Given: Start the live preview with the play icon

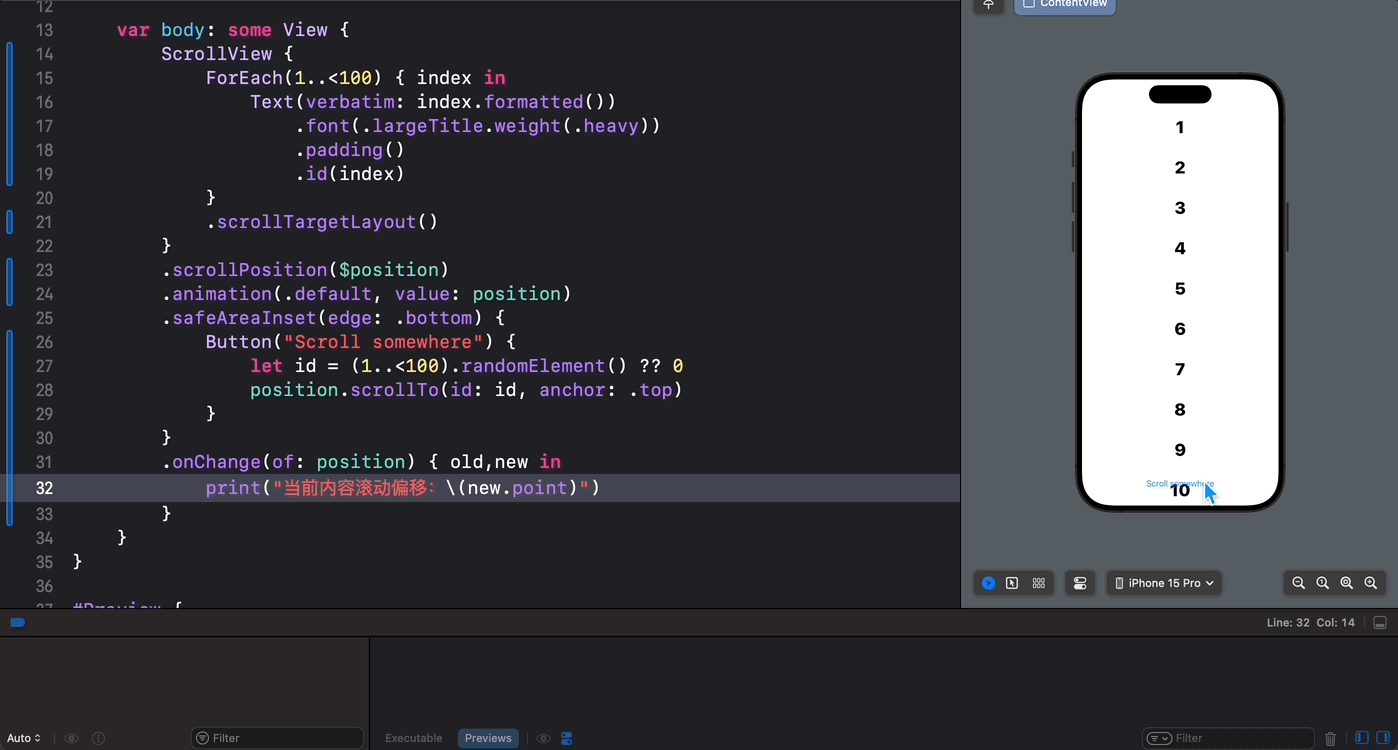Looking at the screenshot, I should pyautogui.click(x=988, y=583).
